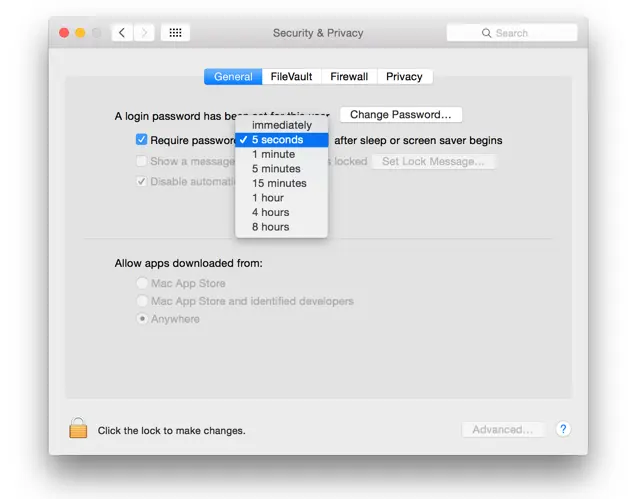Go forward with the right arrow

(144, 33)
